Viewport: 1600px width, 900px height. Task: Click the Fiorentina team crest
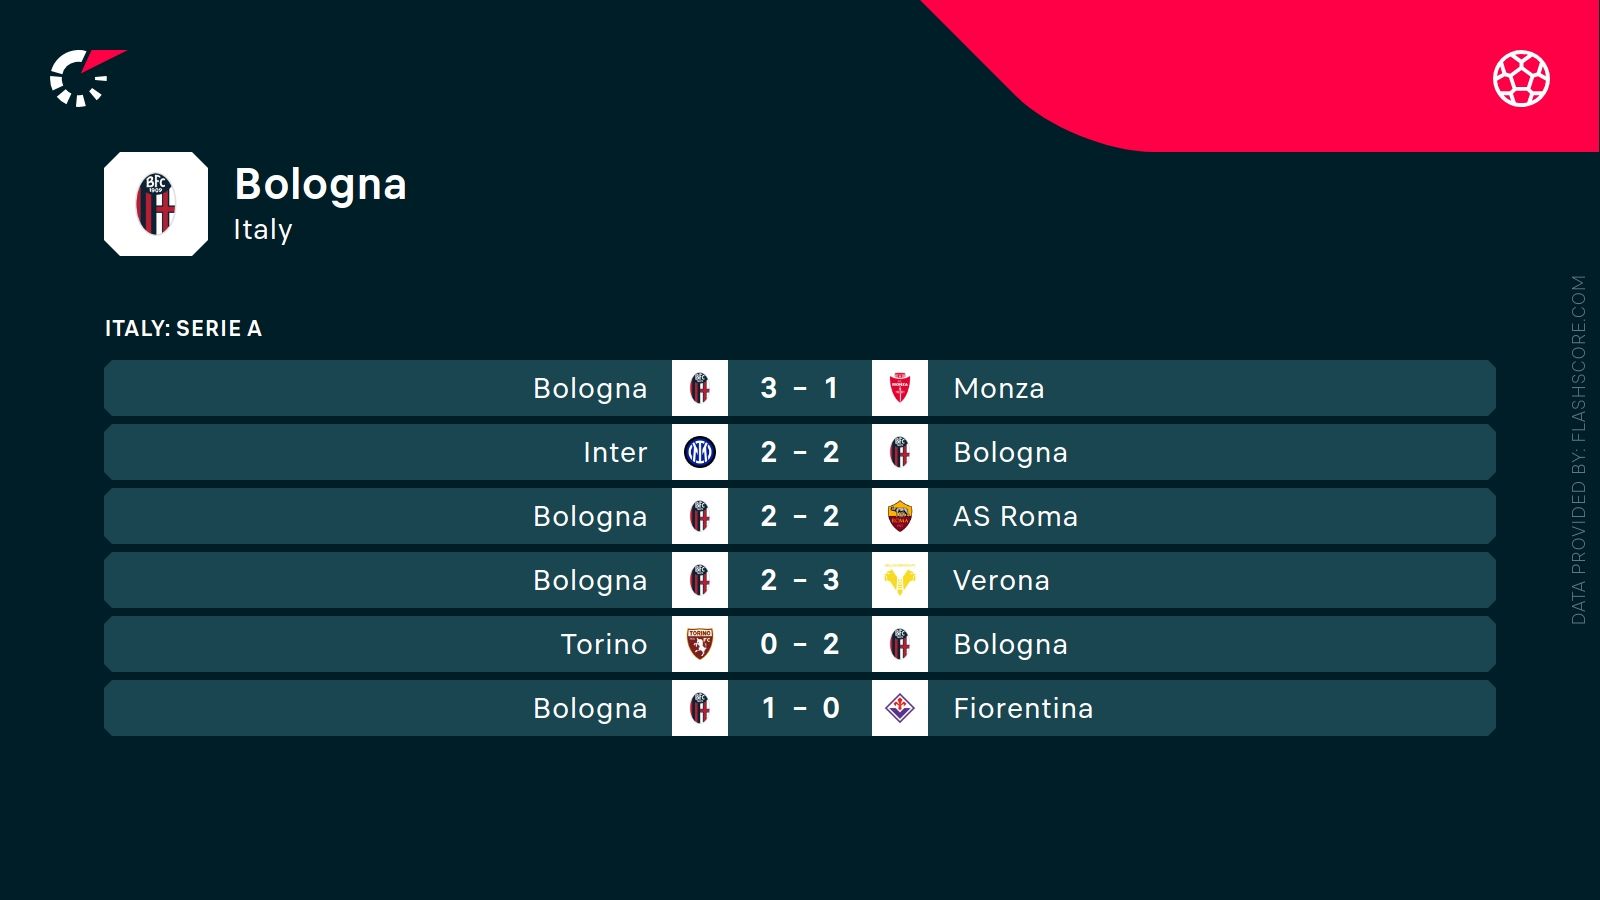(x=900, y=708)
